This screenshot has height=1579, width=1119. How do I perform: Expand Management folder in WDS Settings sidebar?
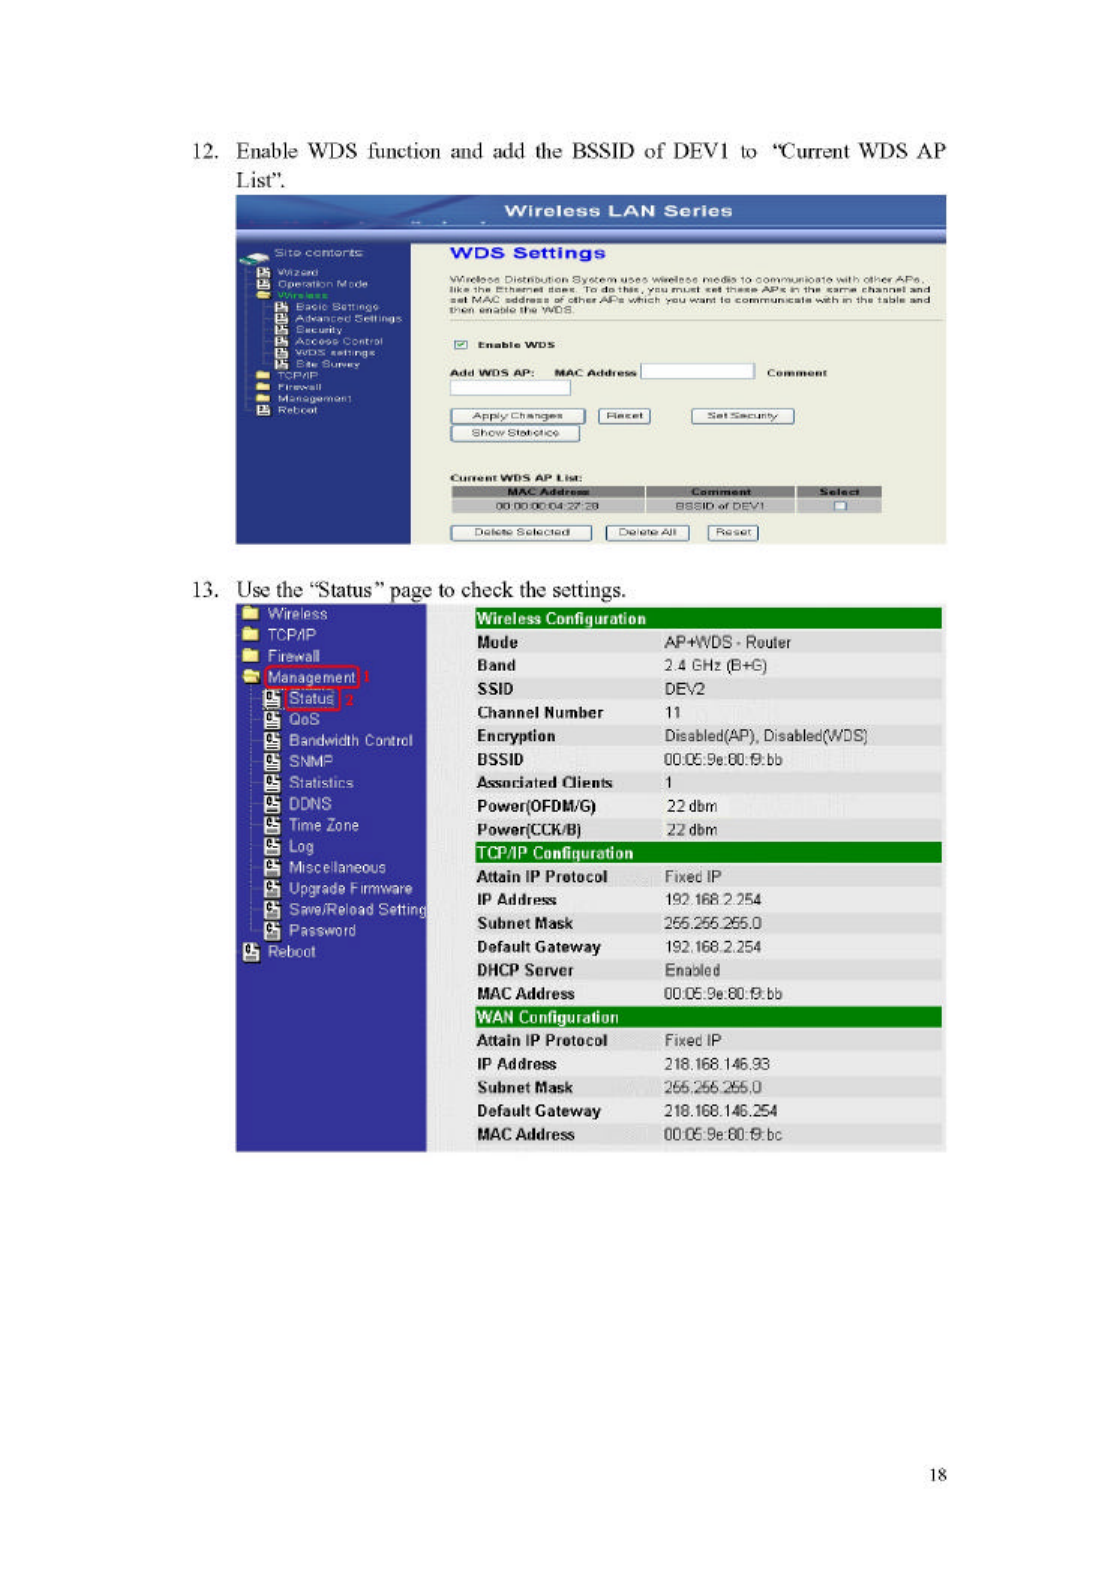[x=263, y=398]
